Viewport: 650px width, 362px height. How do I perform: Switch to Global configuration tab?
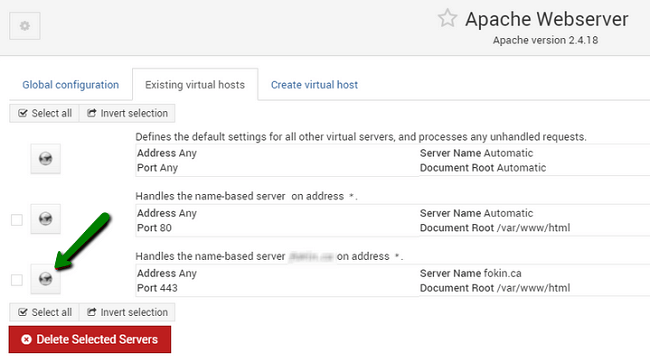(70, 85)
